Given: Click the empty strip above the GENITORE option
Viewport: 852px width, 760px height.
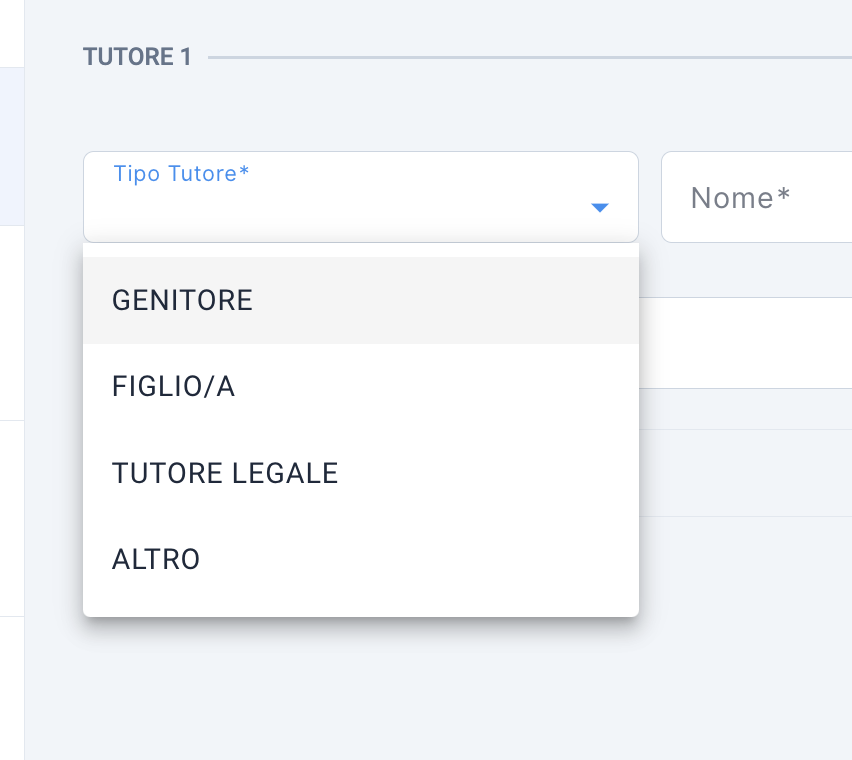Looking at the screenshot, I should coord(360,250).
